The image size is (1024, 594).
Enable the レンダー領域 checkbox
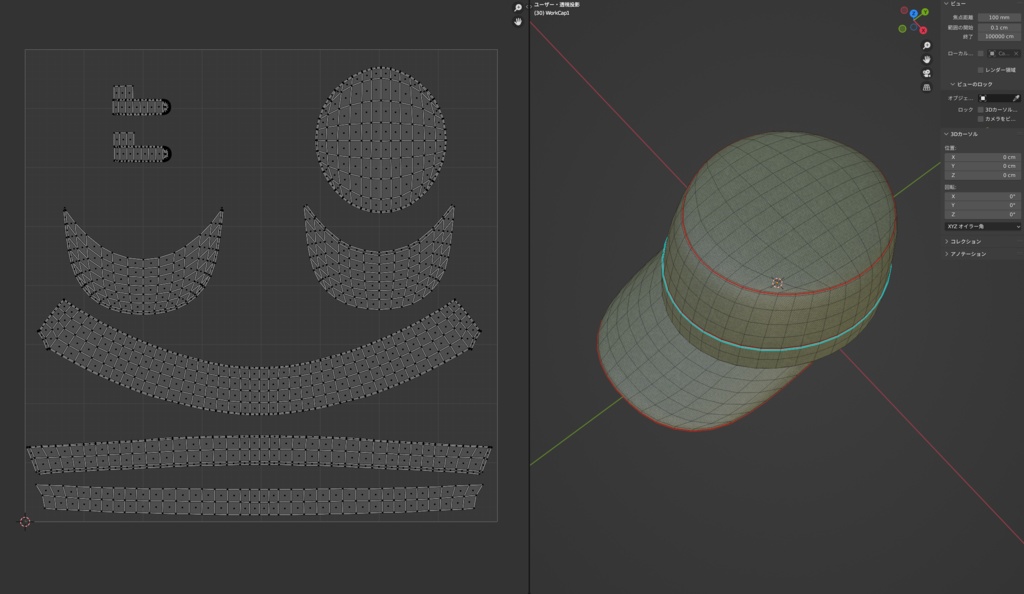[x=980, y=70]
